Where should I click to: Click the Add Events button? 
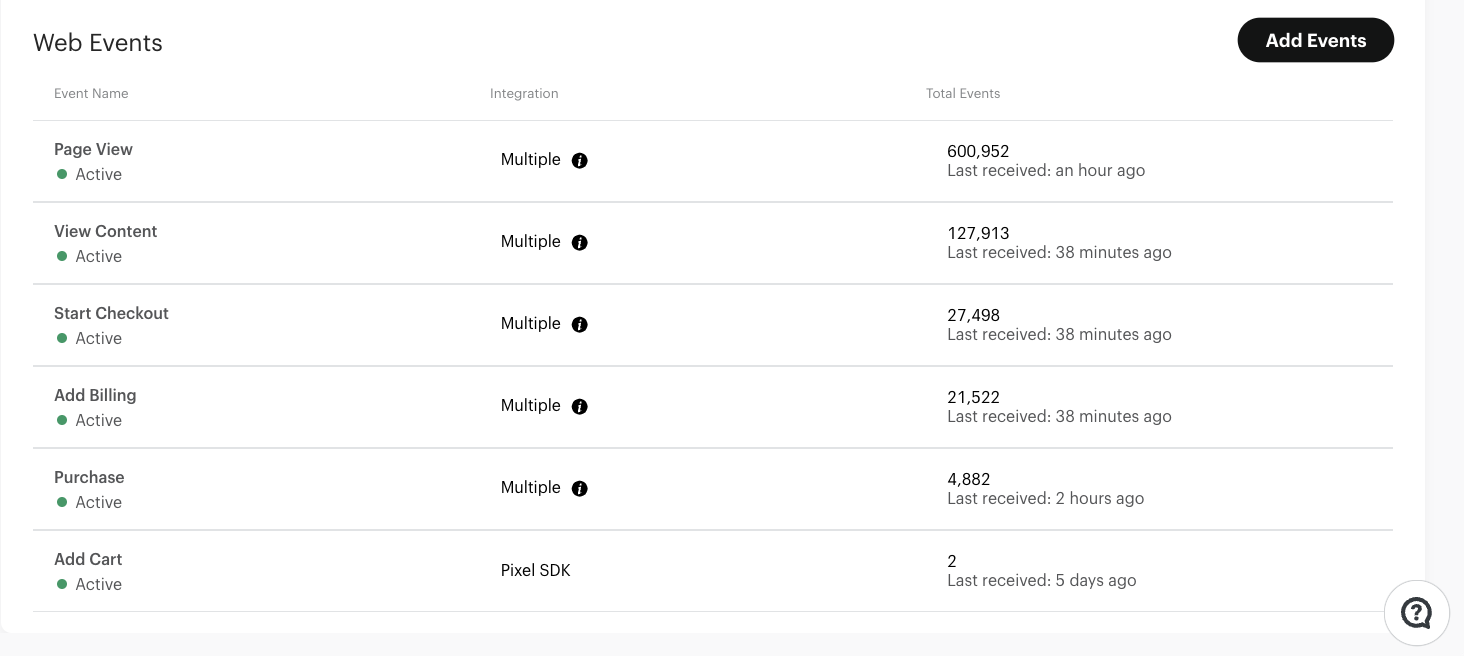point(1315,40)
